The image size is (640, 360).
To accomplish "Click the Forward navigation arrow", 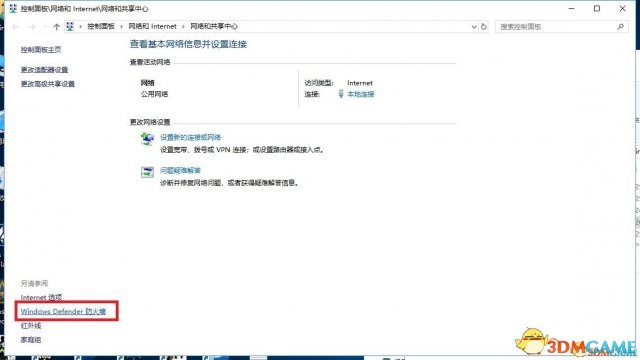I will 31,27.
